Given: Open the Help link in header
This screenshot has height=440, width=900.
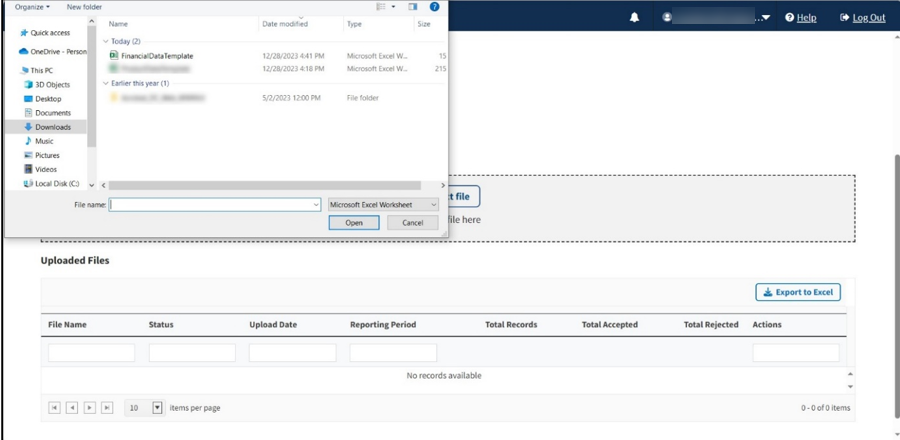Looking at the screenshot, I should (801, 17).
